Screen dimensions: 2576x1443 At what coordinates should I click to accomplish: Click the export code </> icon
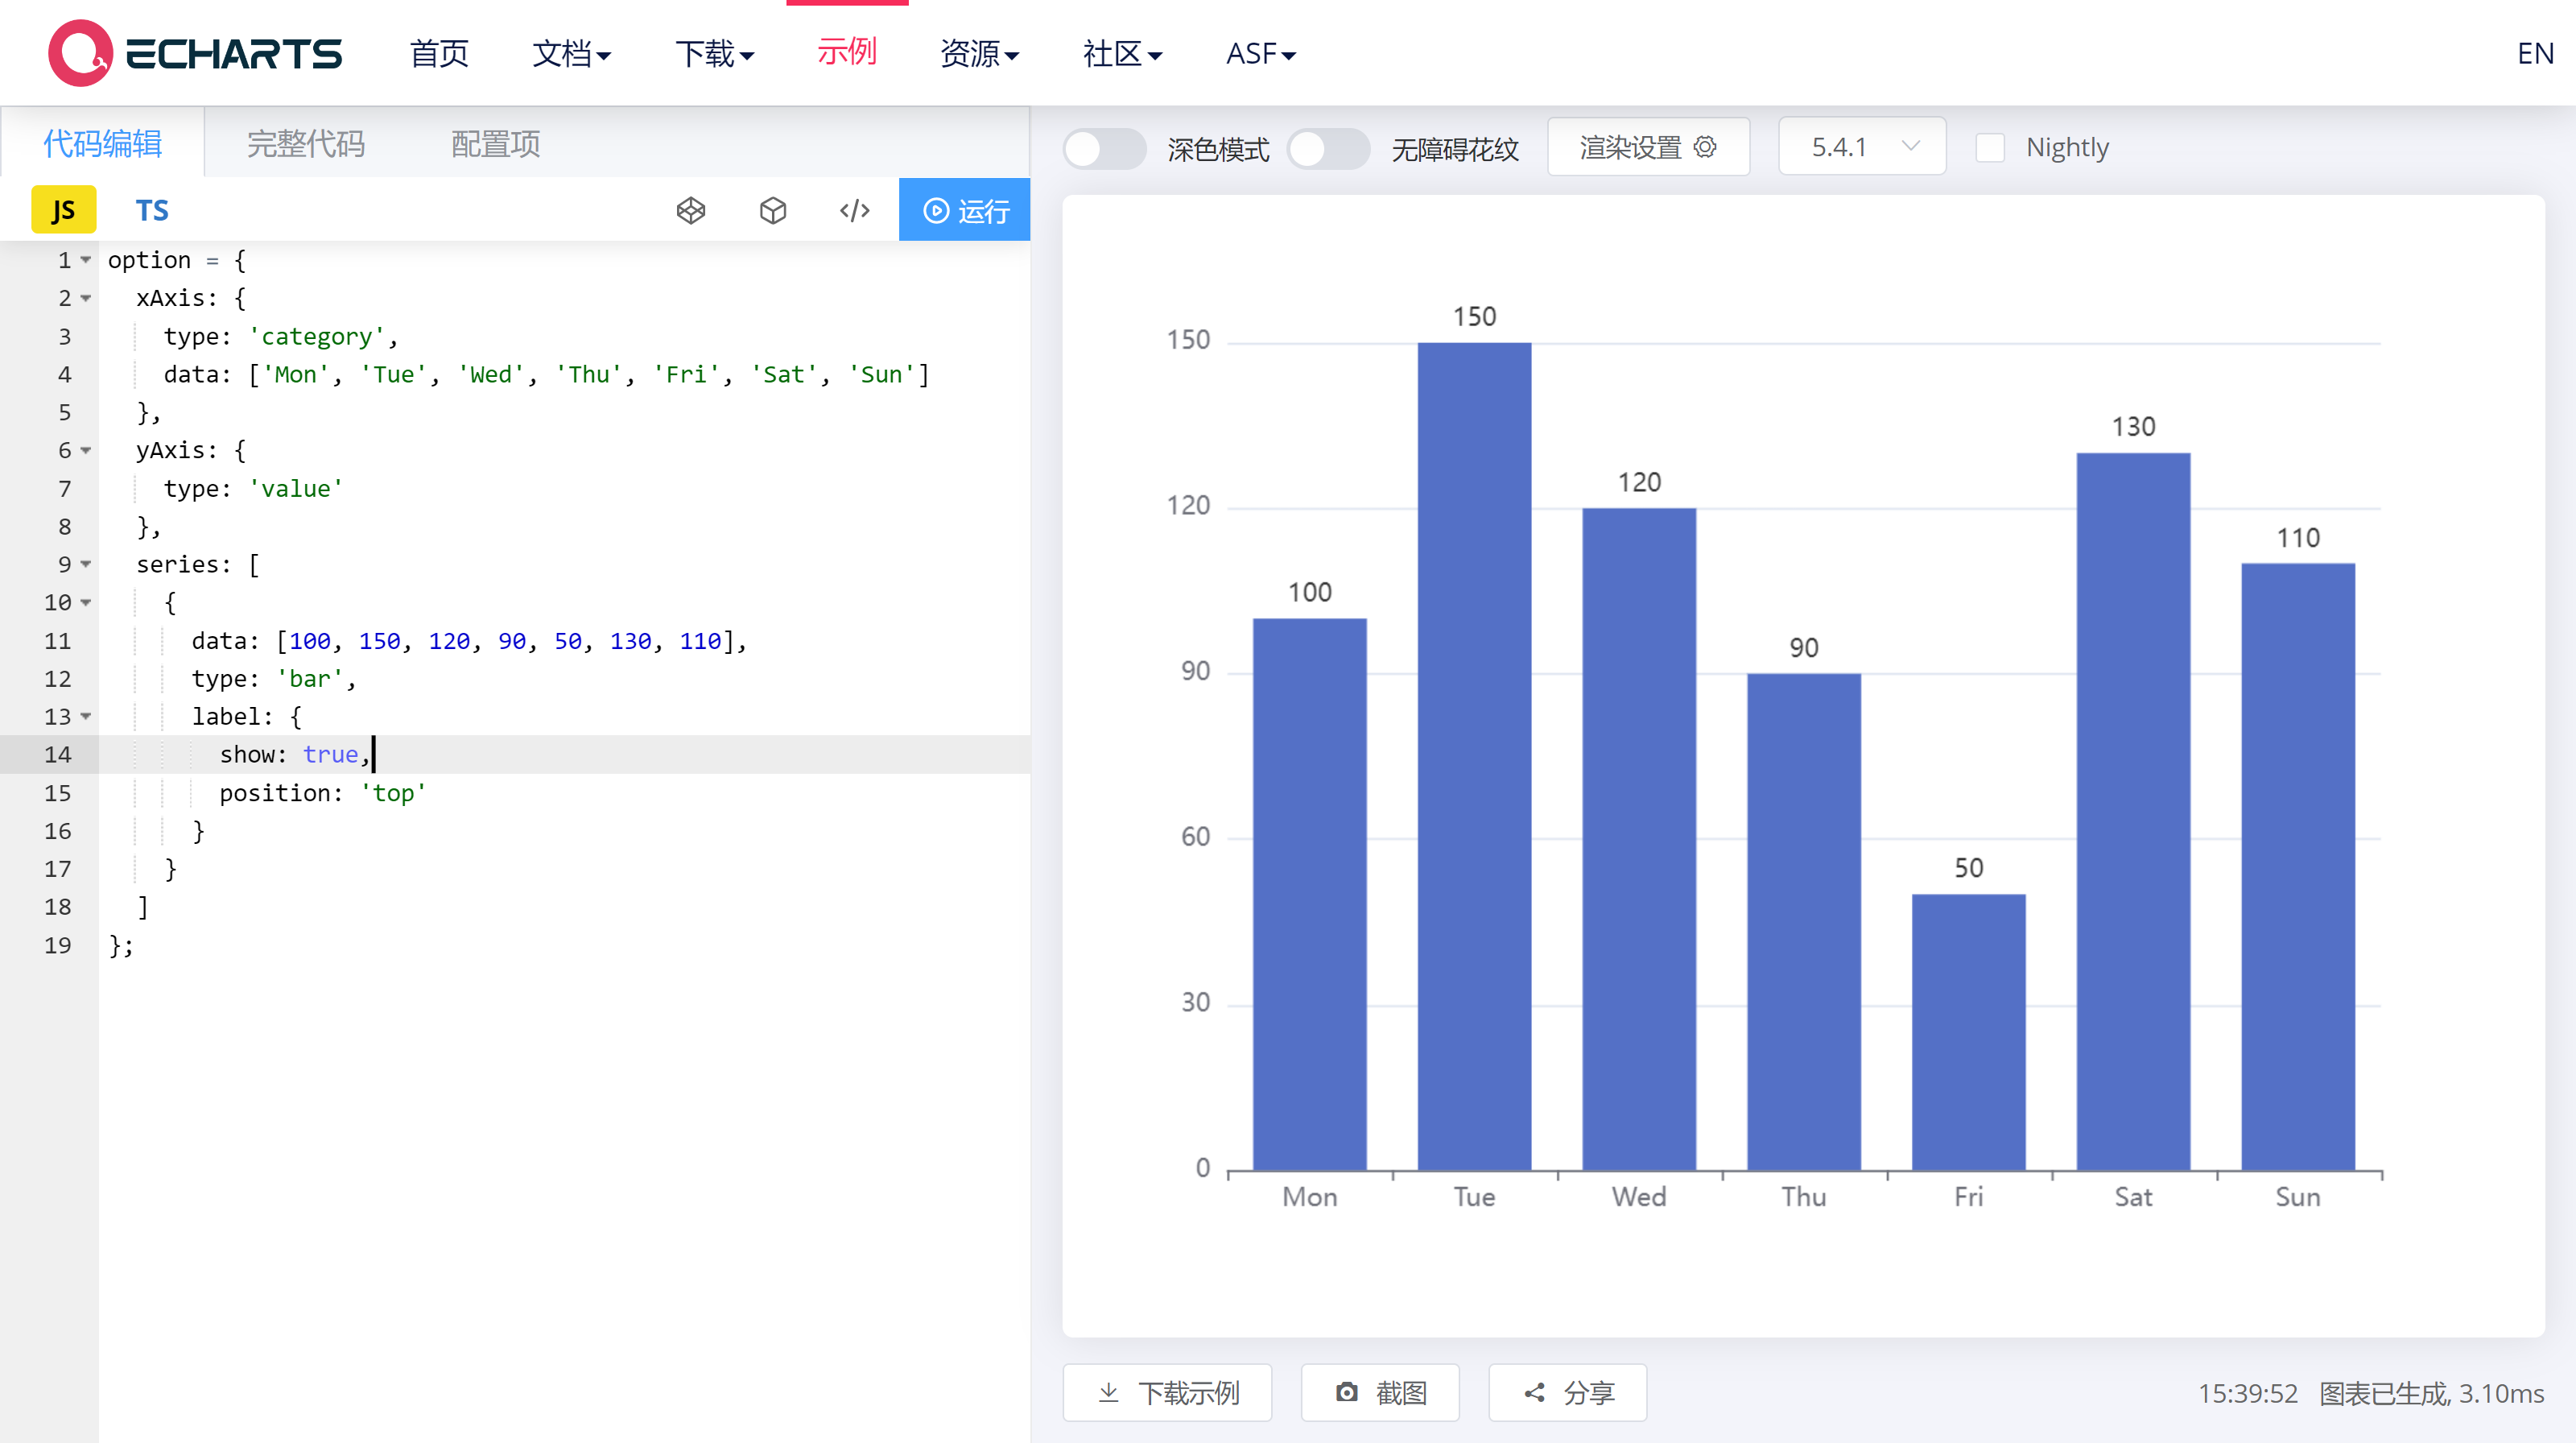tap(855, 210)
